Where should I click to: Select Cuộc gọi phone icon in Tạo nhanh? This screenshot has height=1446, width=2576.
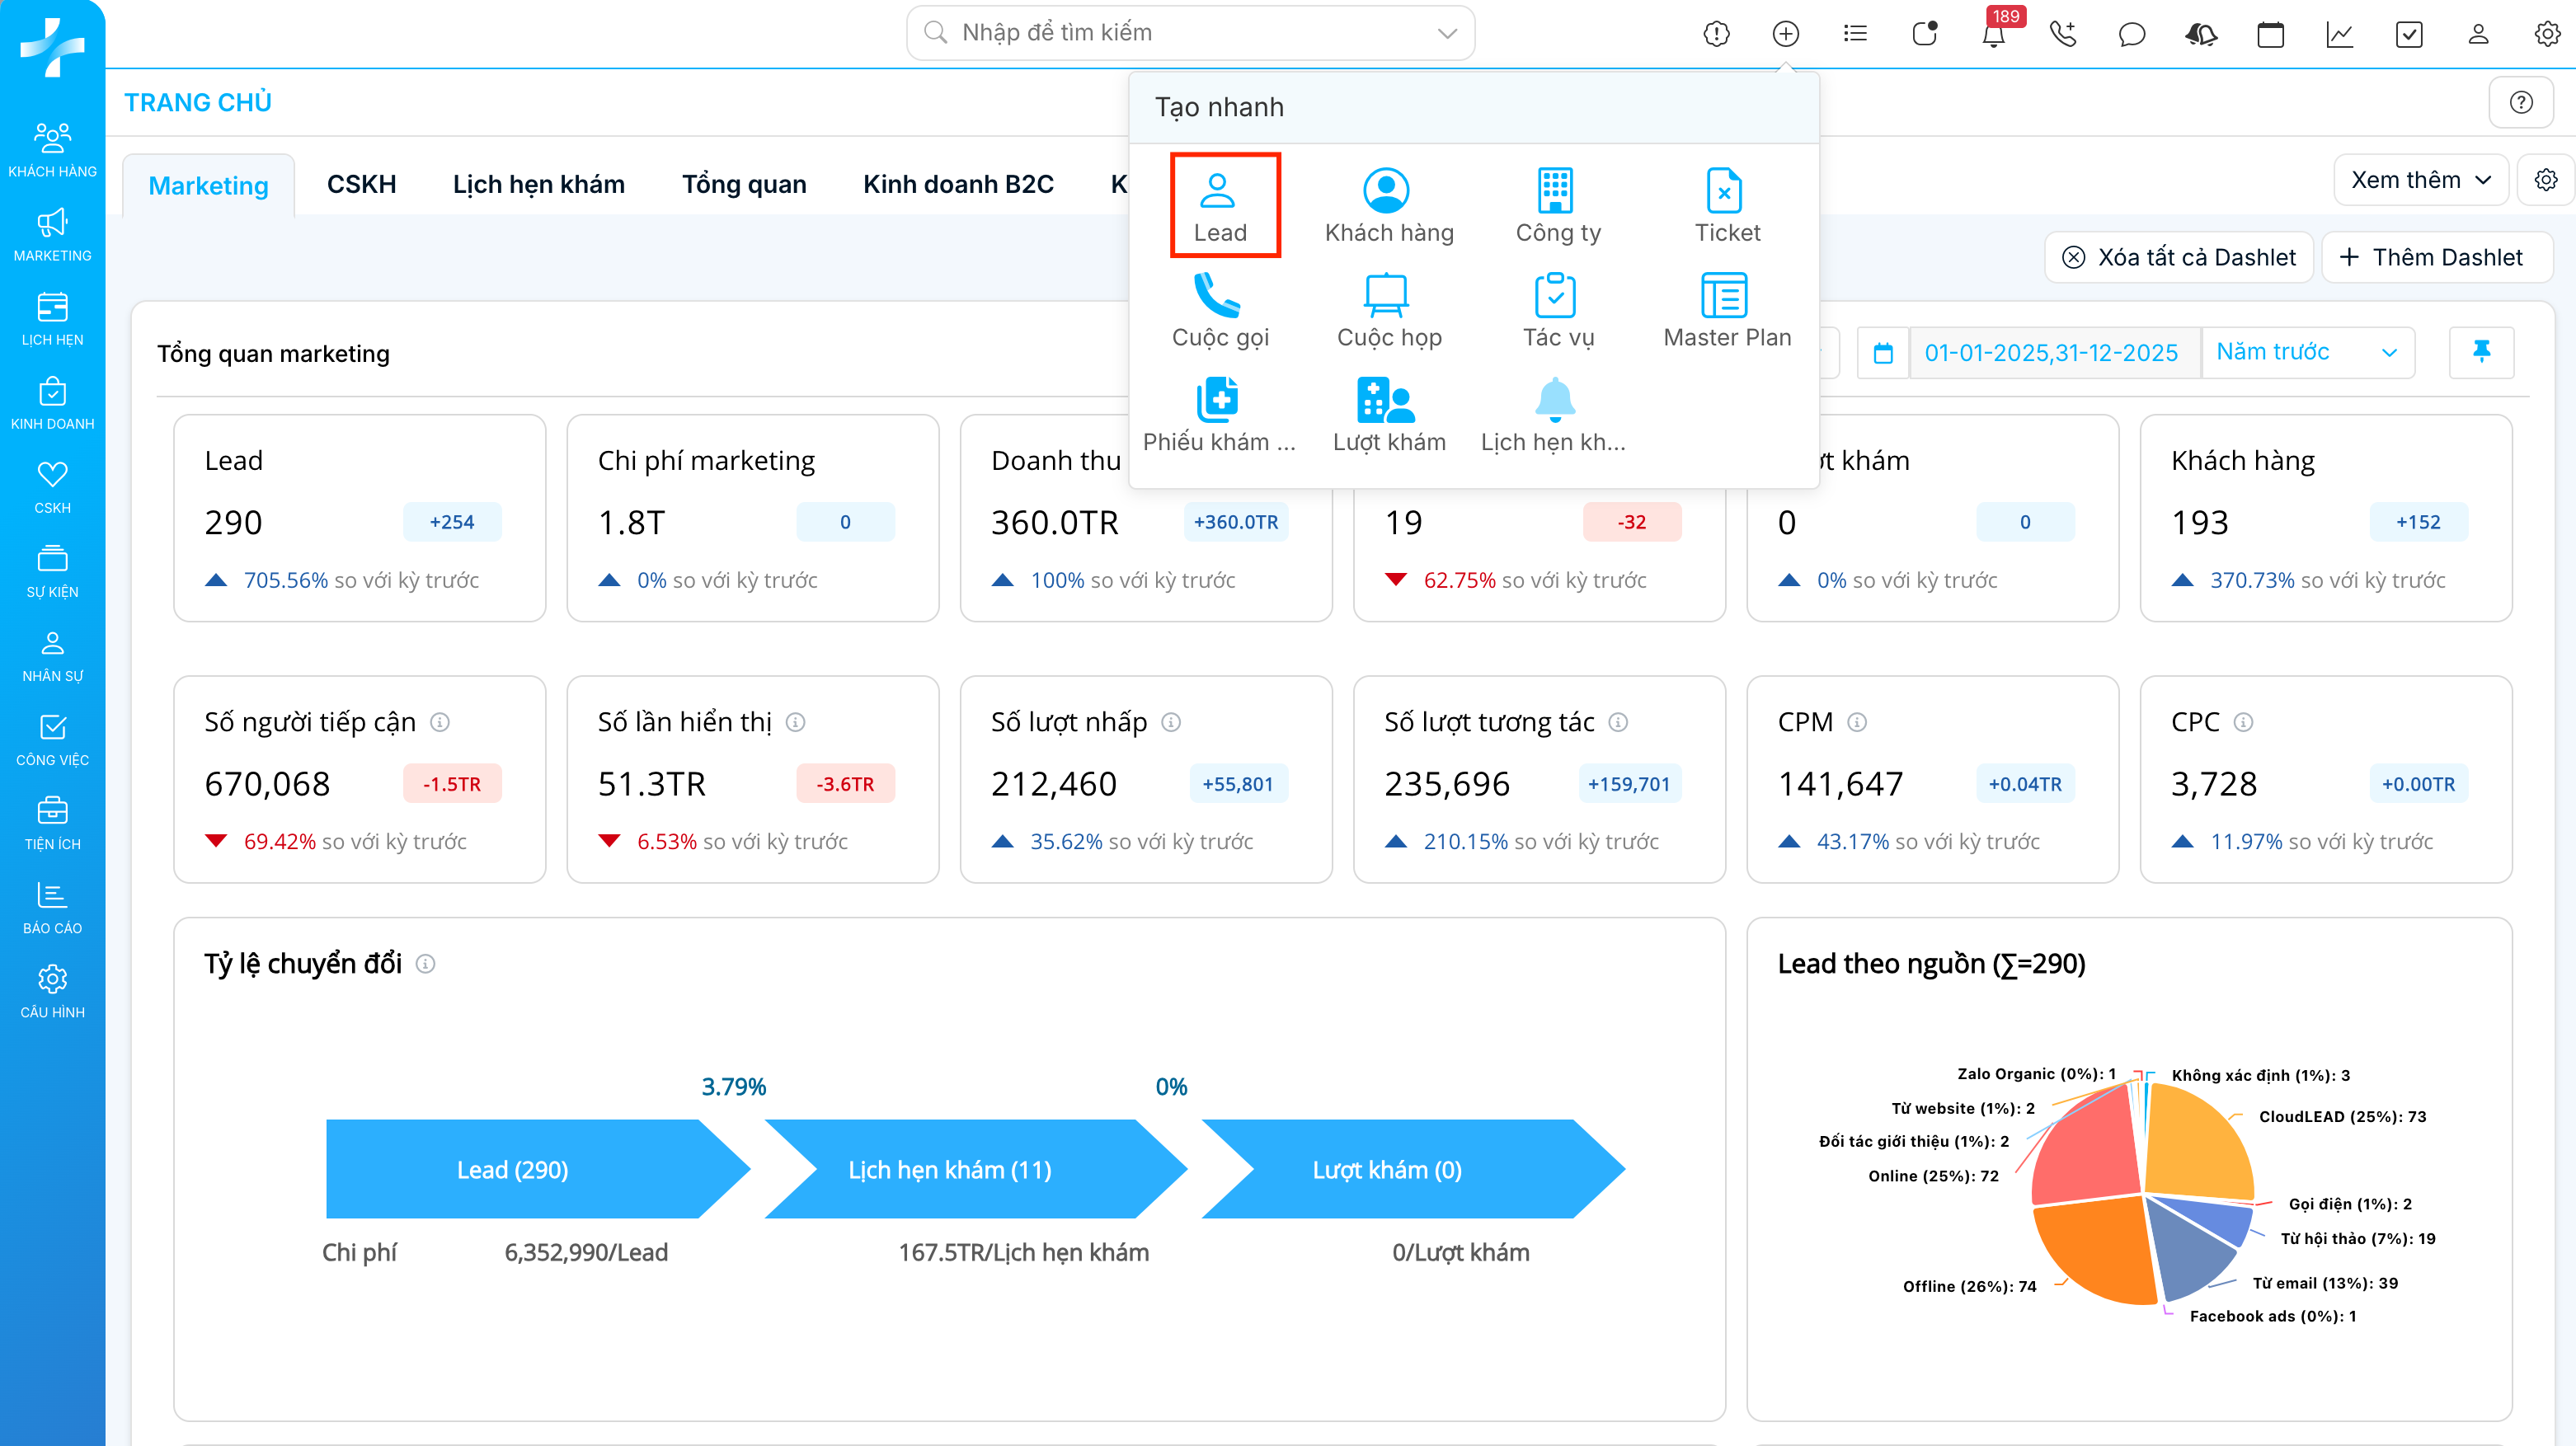(1217, 296)
